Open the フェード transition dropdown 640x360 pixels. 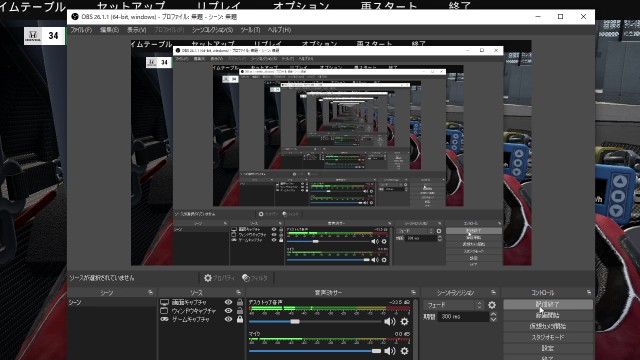(x=453, y=305)
